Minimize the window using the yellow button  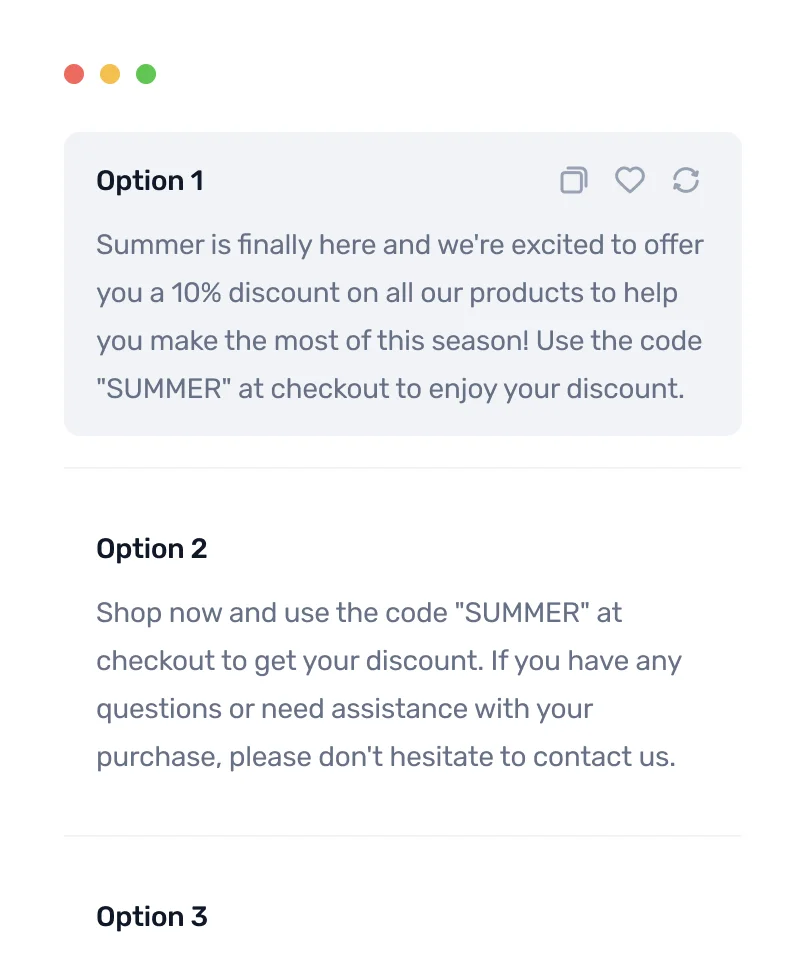(x=110, y=74)
